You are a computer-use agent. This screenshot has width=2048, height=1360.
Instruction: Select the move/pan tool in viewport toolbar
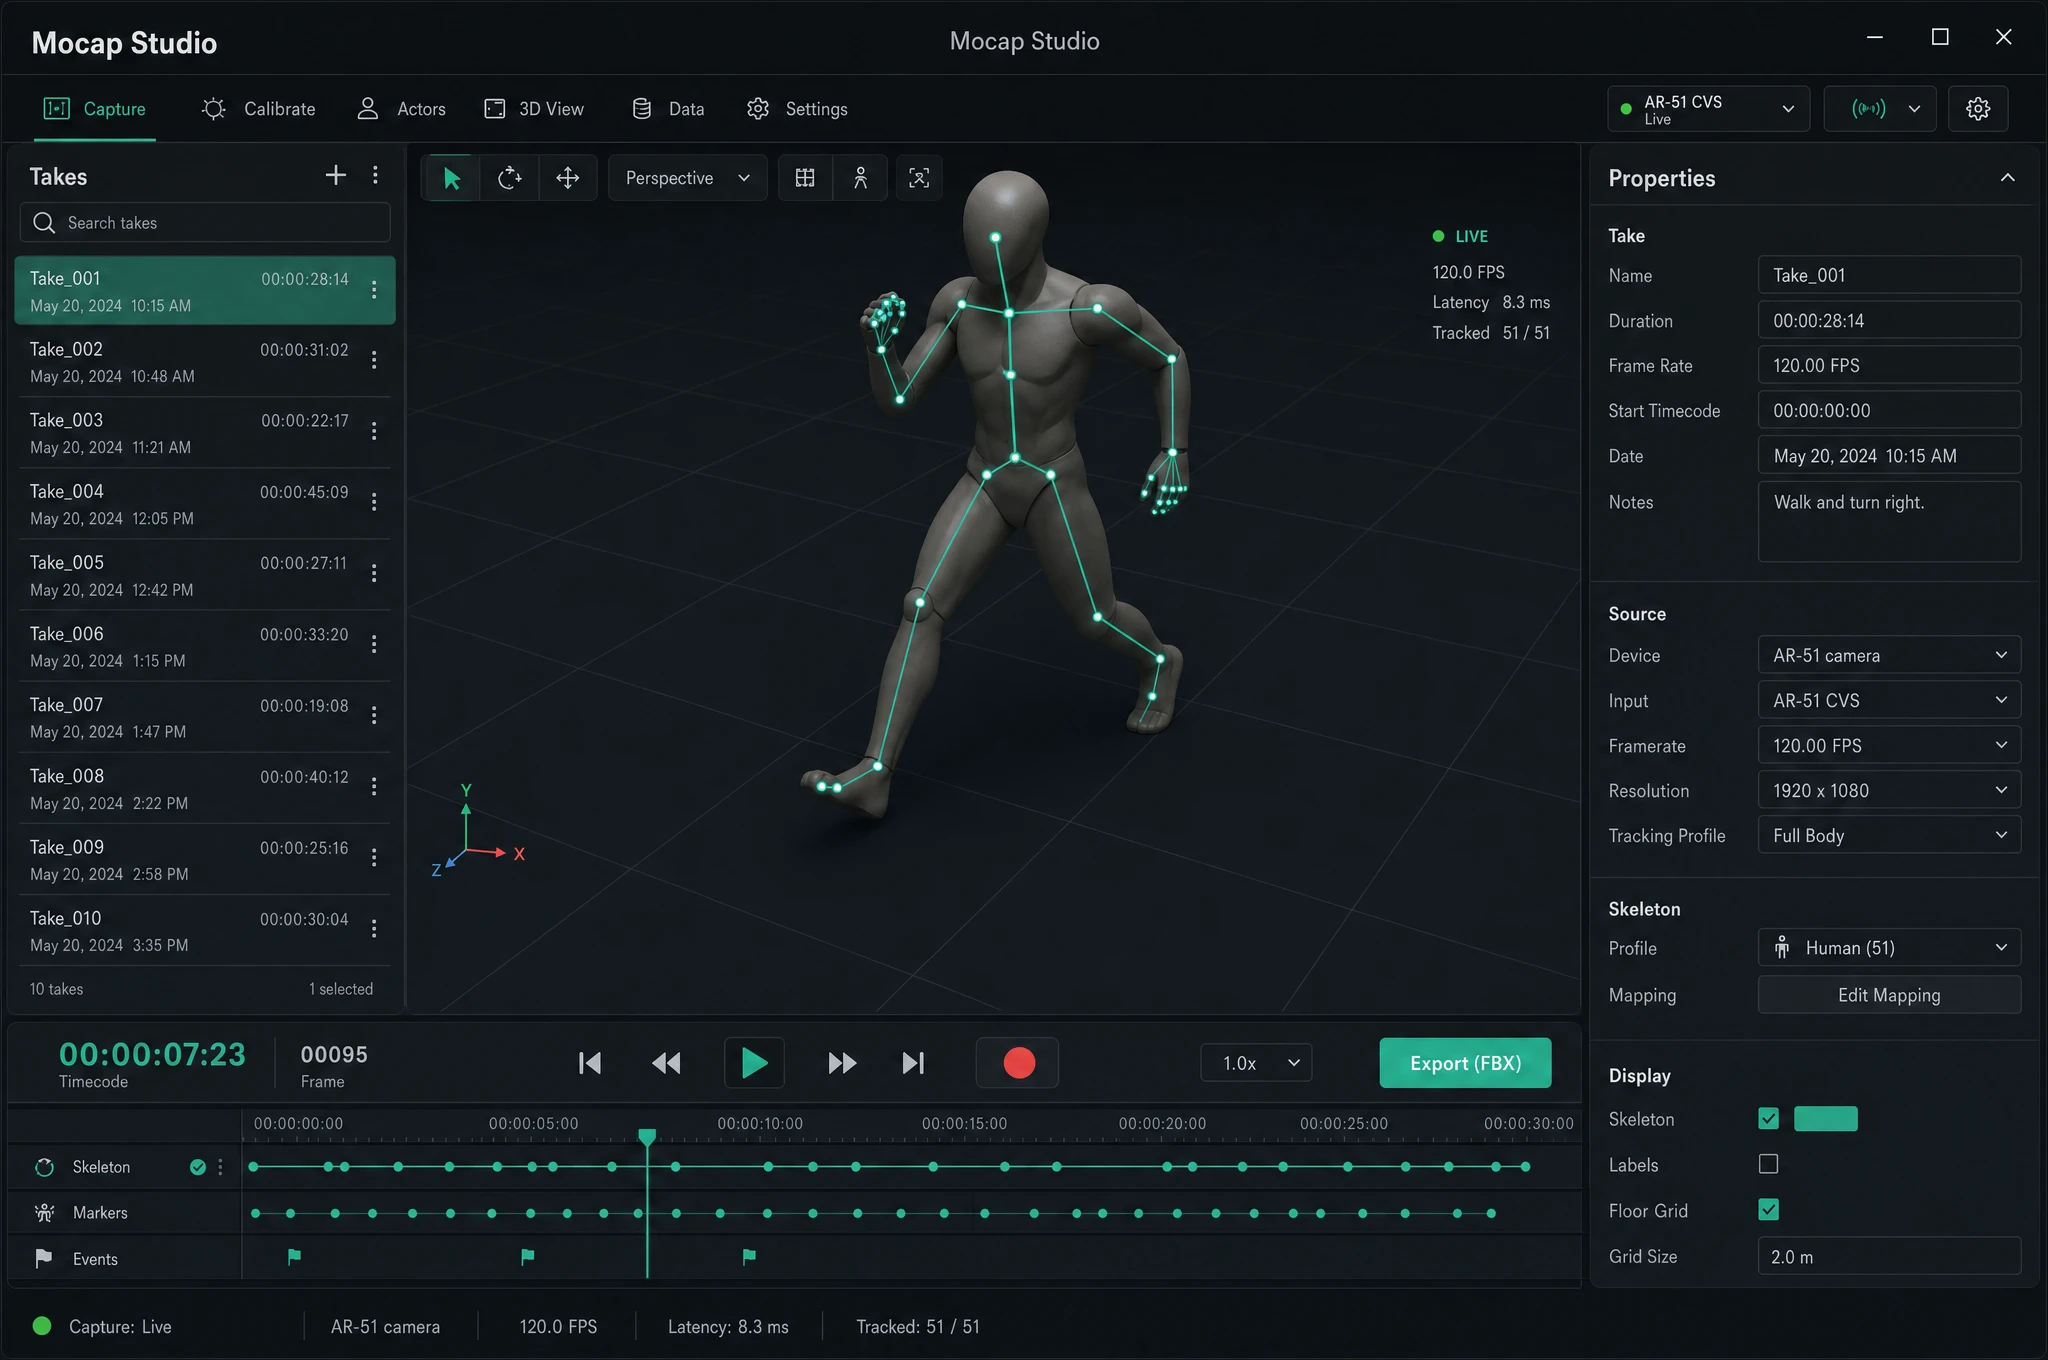(x=567, y=178)
